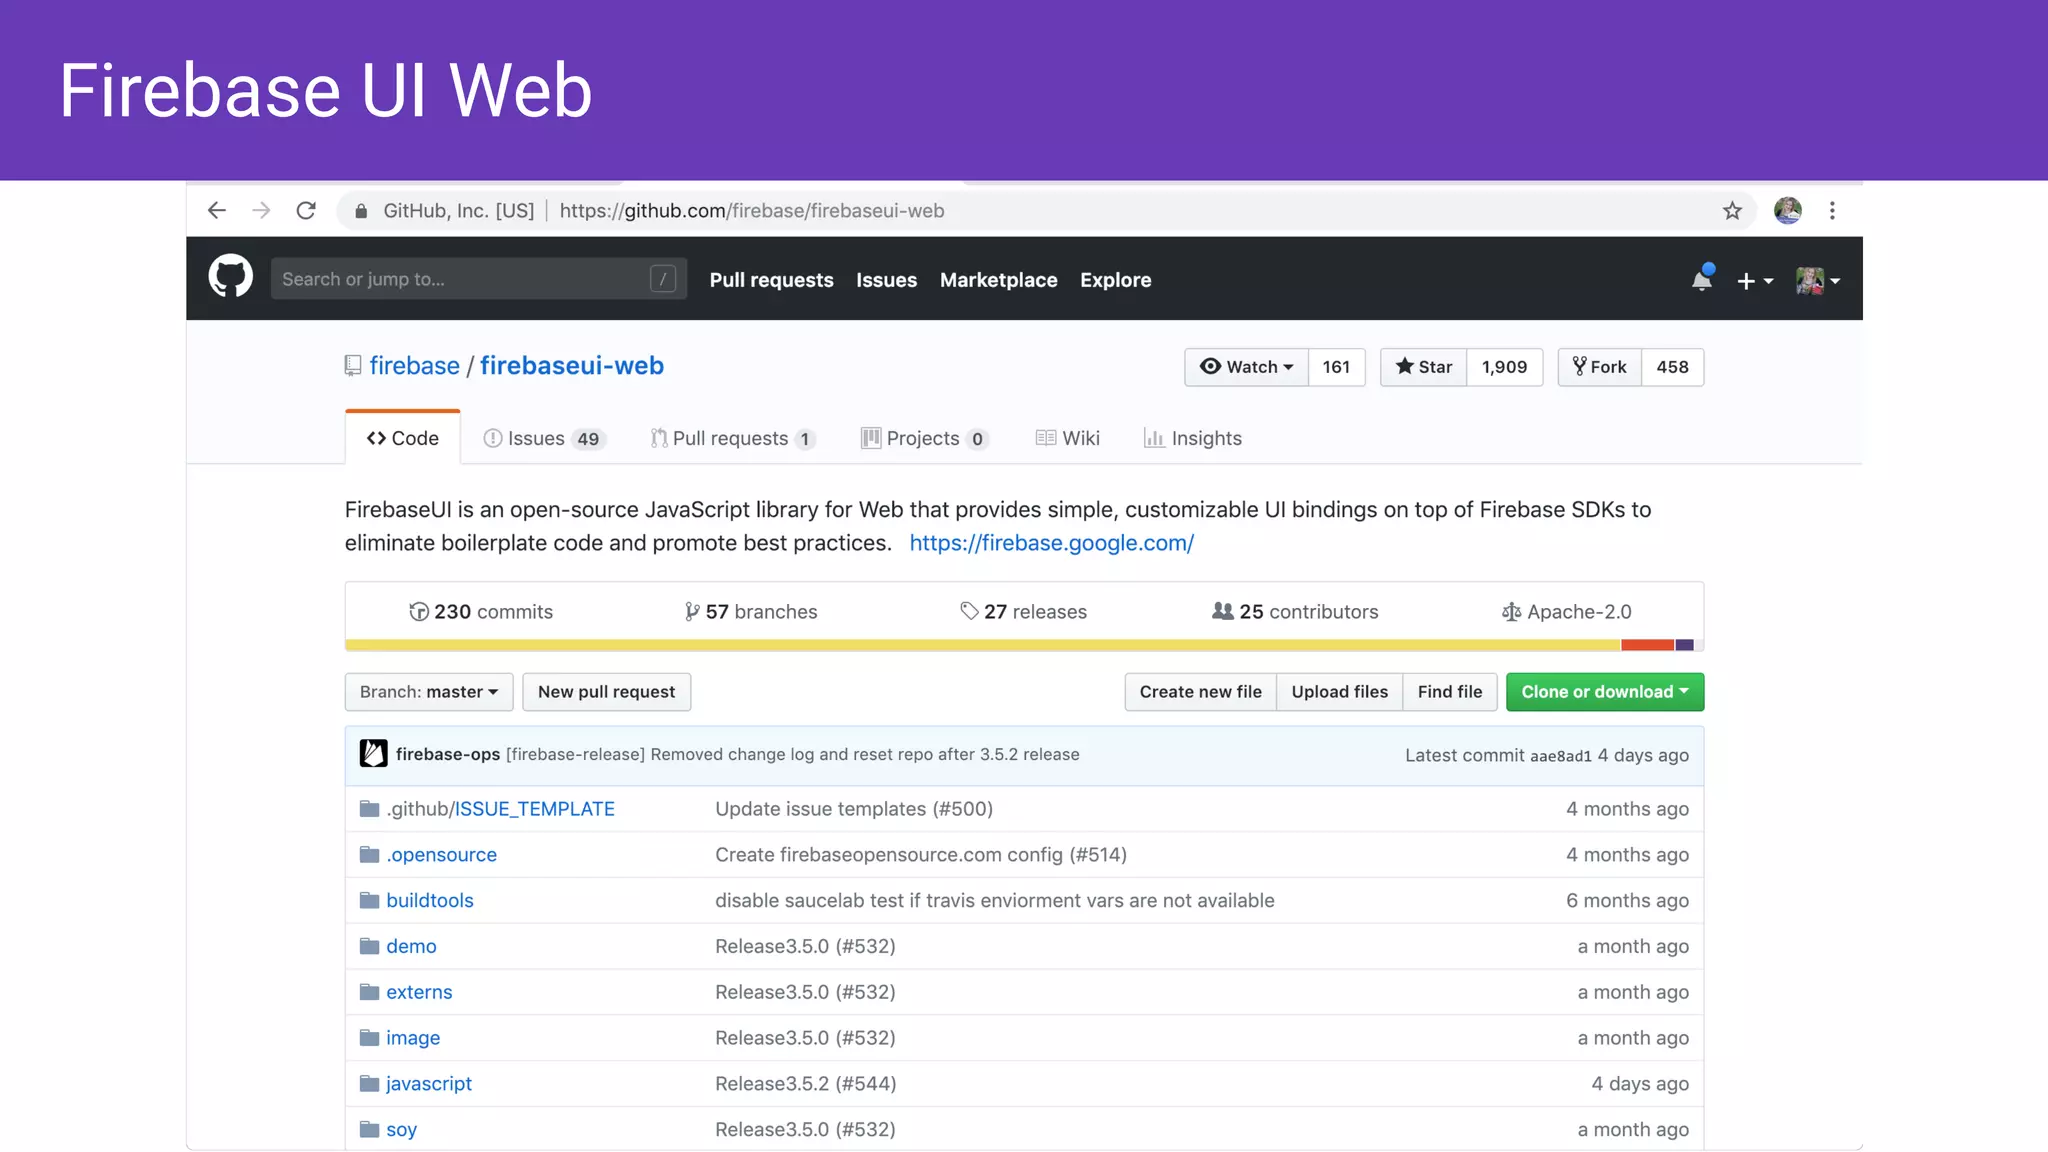Viewport: 2048px width, 1152px height.
Task: Click the folder icon beside .opensource
Action: [x=369, y=854]
